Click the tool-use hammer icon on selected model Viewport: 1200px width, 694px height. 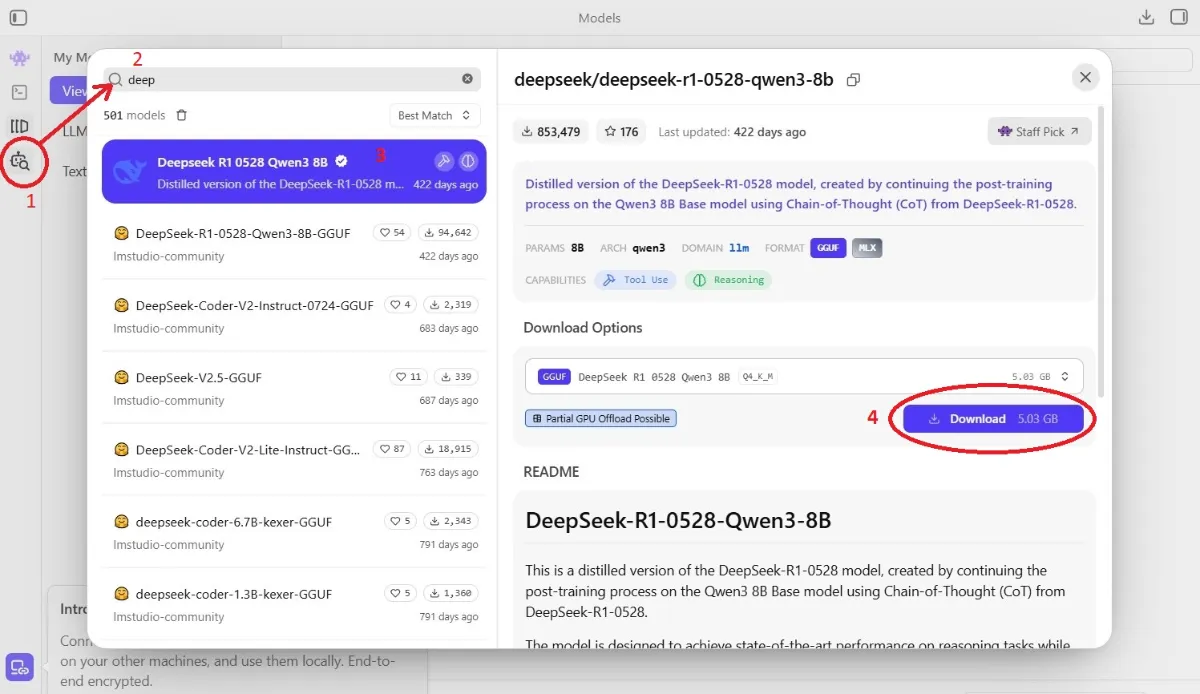click(444, 161)
